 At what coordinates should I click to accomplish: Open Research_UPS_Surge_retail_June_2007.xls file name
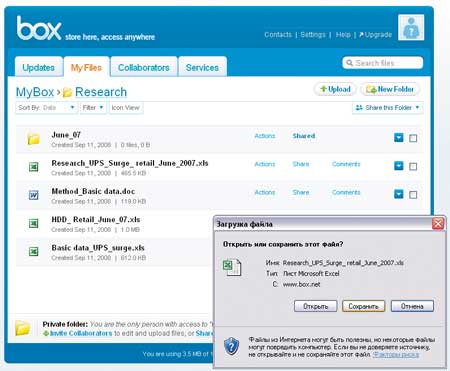point(130,163)
